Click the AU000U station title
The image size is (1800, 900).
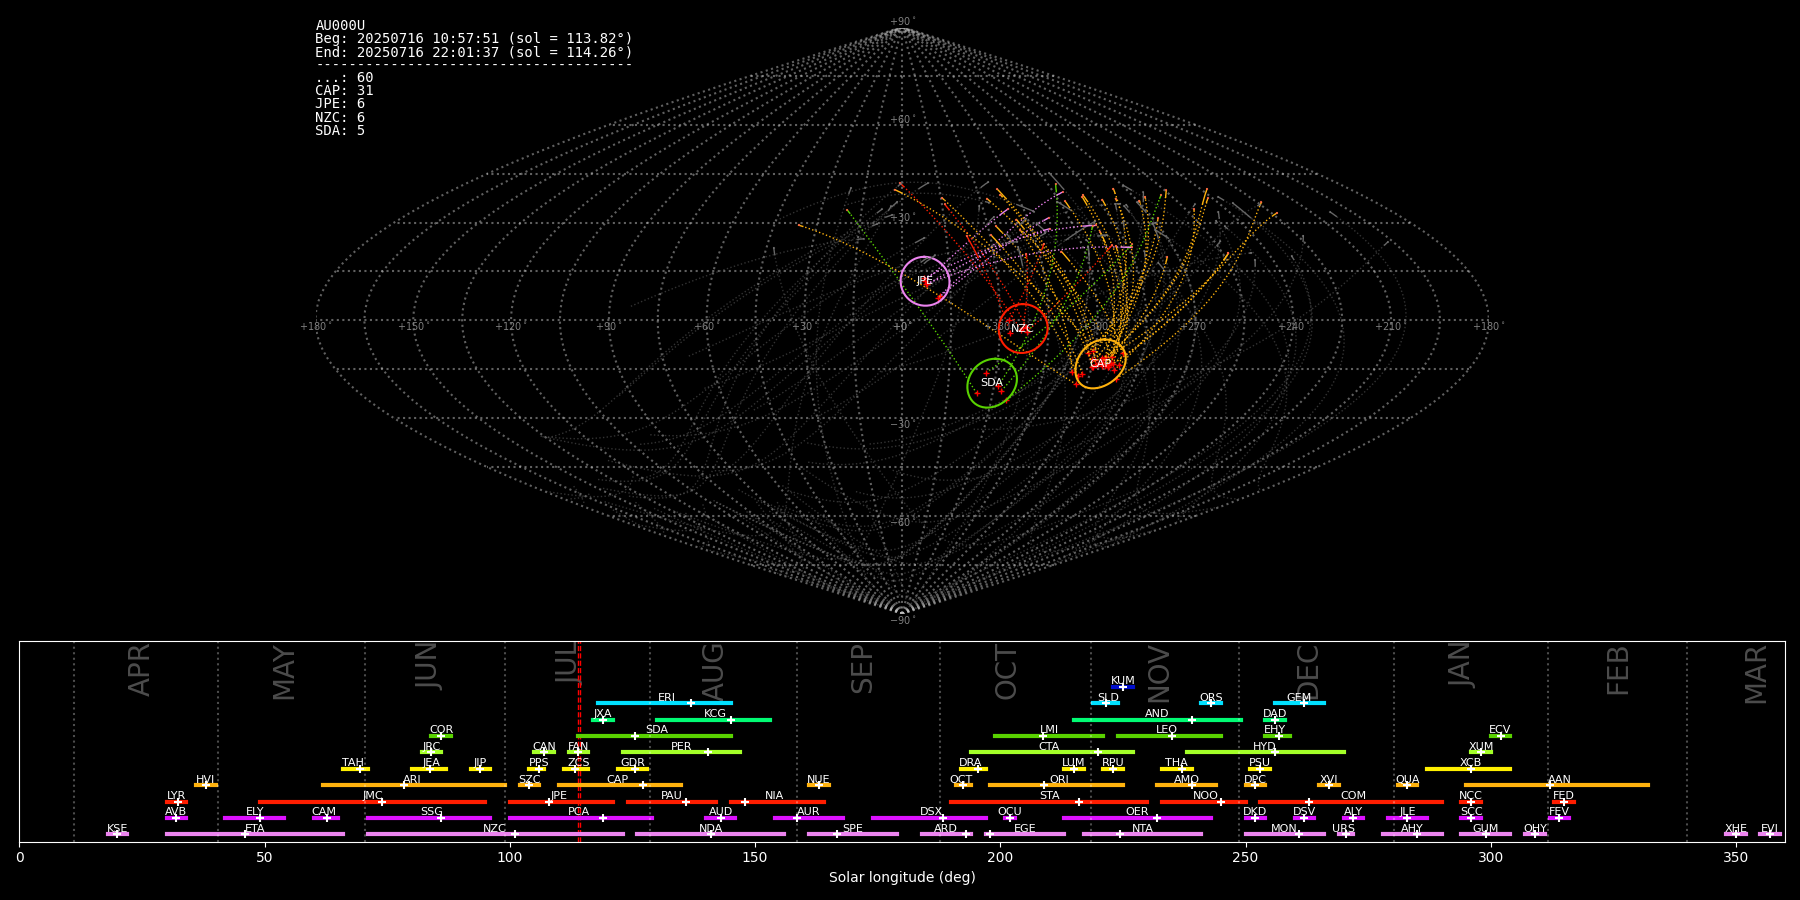point(340,26)
